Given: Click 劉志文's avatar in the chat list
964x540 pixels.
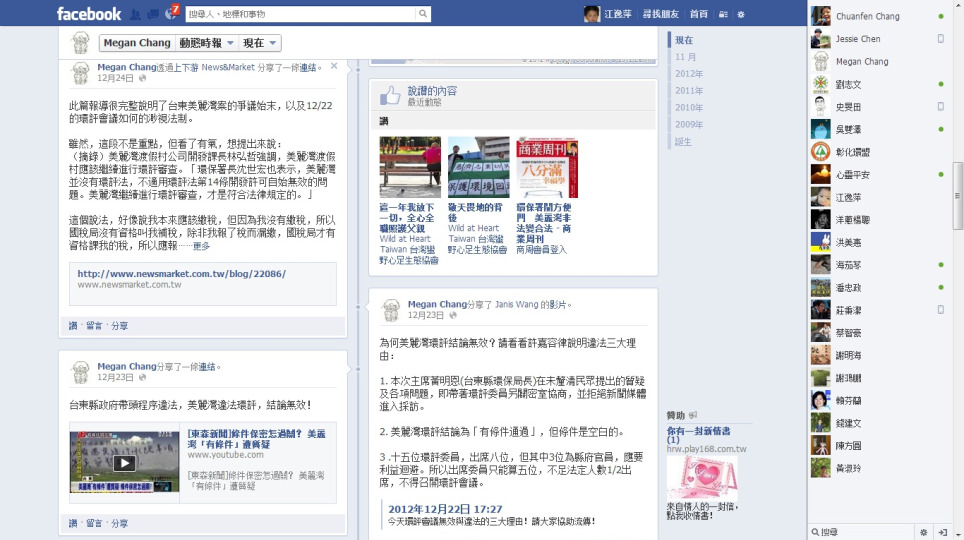Looking at the screenshot, I should 821,84.
